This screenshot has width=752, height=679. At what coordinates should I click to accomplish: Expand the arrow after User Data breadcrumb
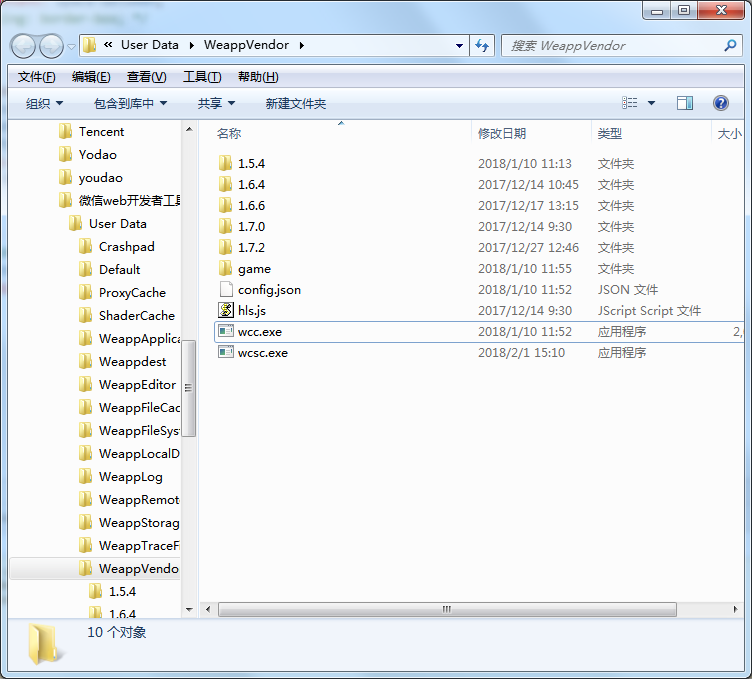coord(192,46)
